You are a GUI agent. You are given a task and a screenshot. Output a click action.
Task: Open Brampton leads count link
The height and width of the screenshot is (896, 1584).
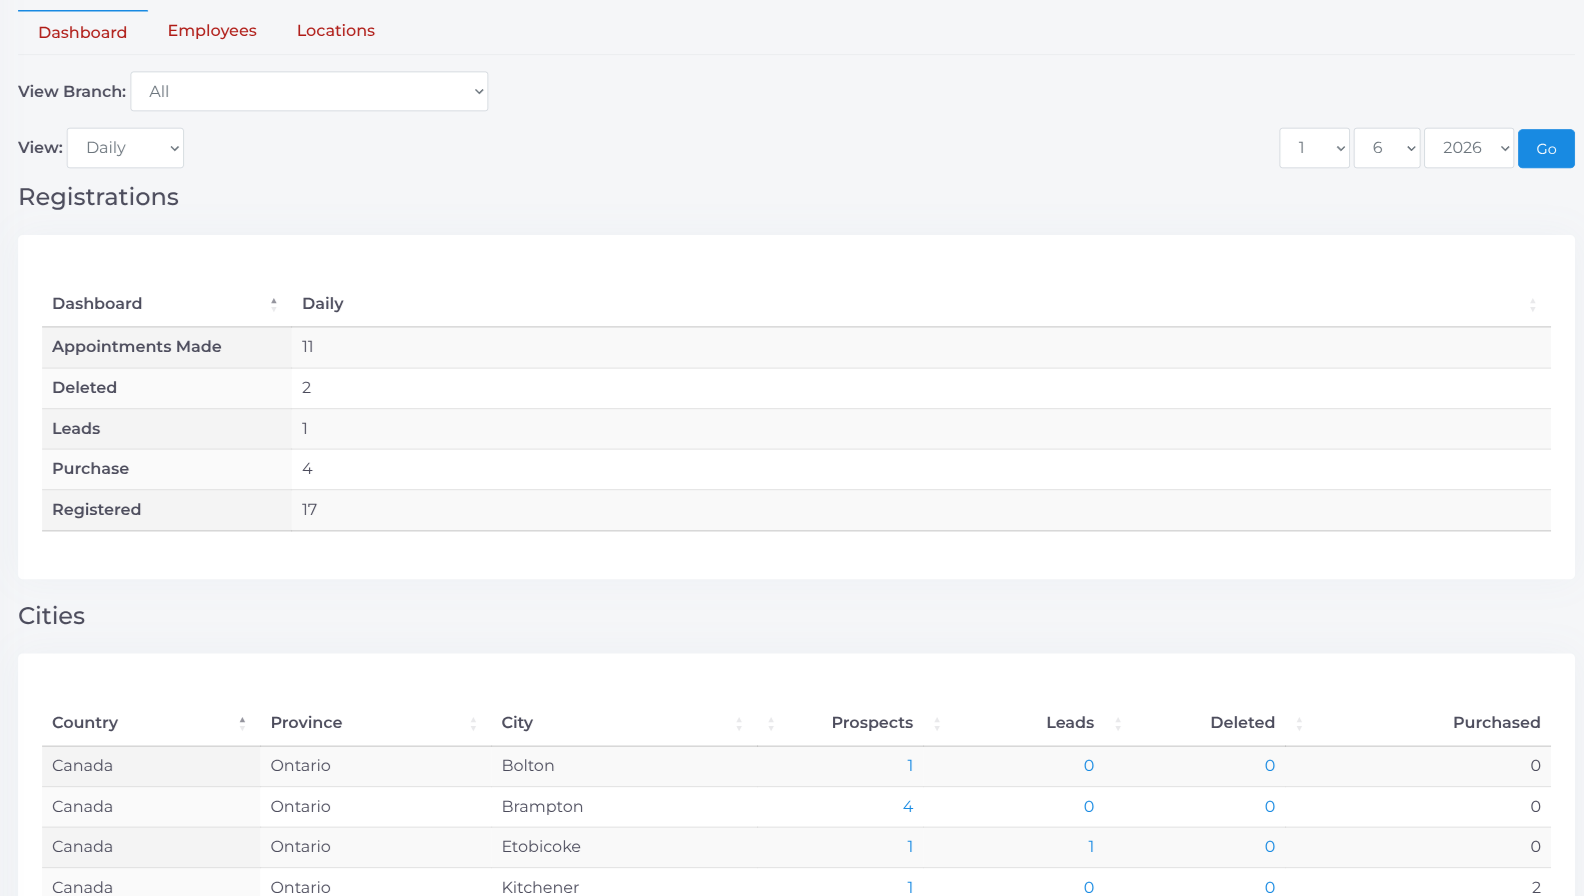[x=1089, y=807]
